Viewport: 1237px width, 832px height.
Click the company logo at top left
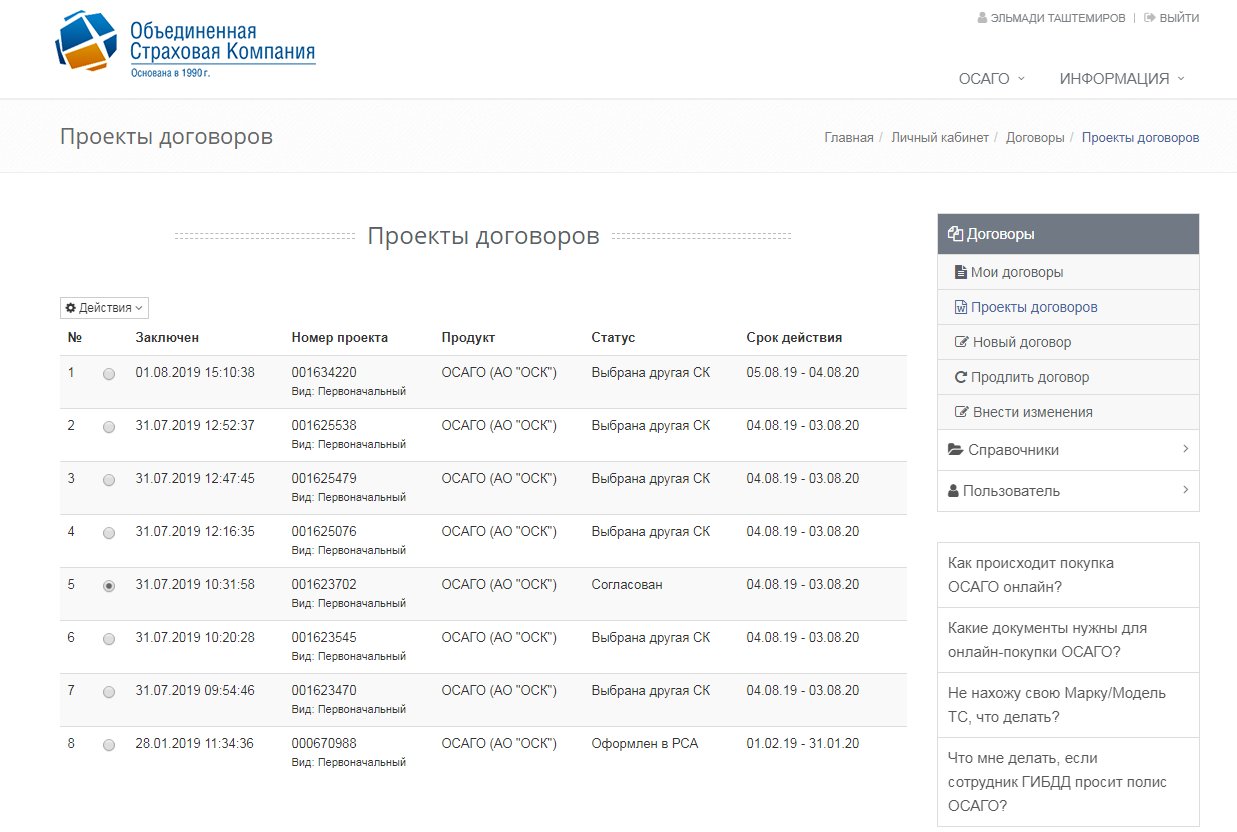(x=186, y=46)
